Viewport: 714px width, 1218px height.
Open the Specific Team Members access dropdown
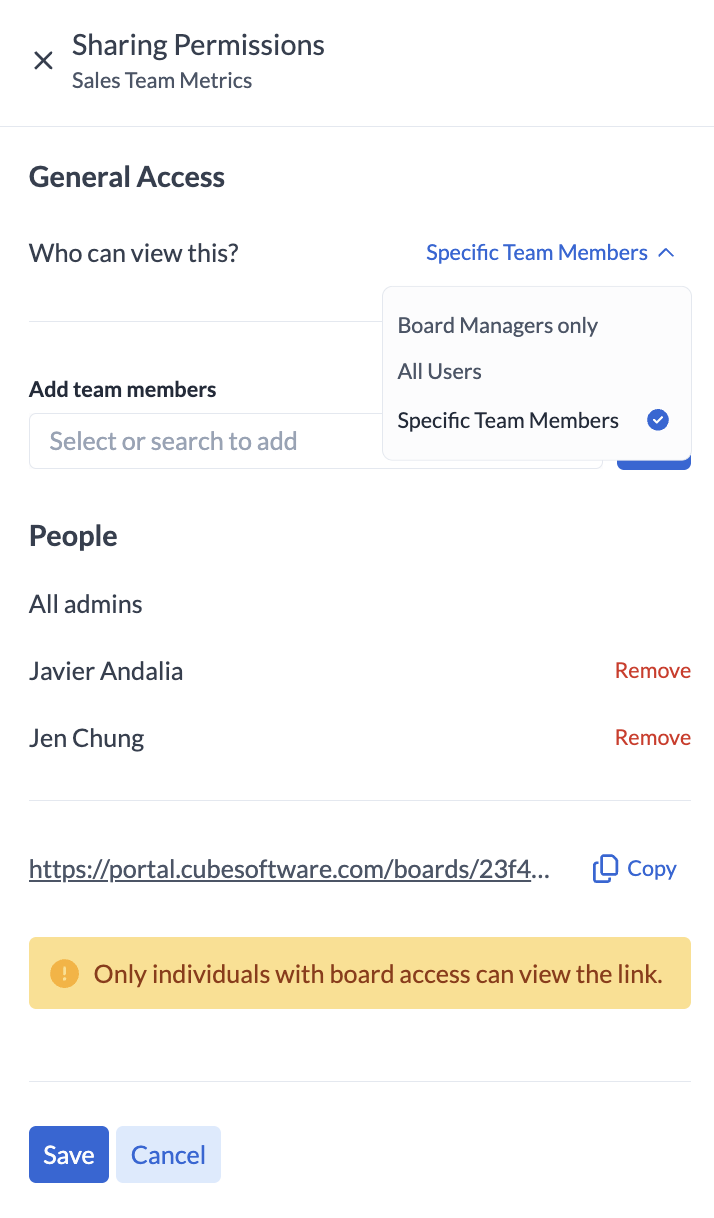coord(537,254)
